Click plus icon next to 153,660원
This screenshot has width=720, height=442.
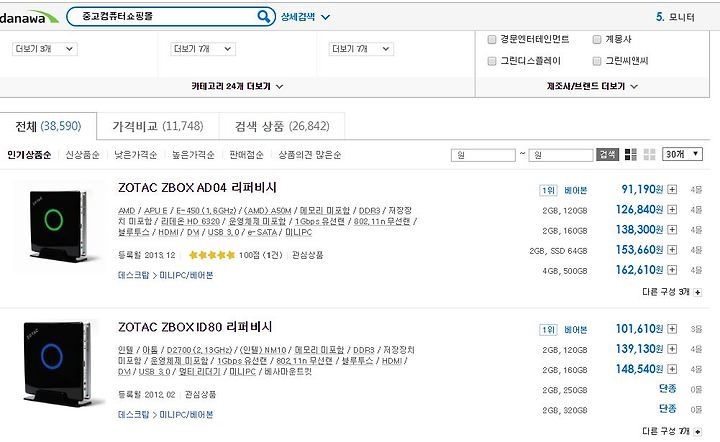tap(672, 250)
